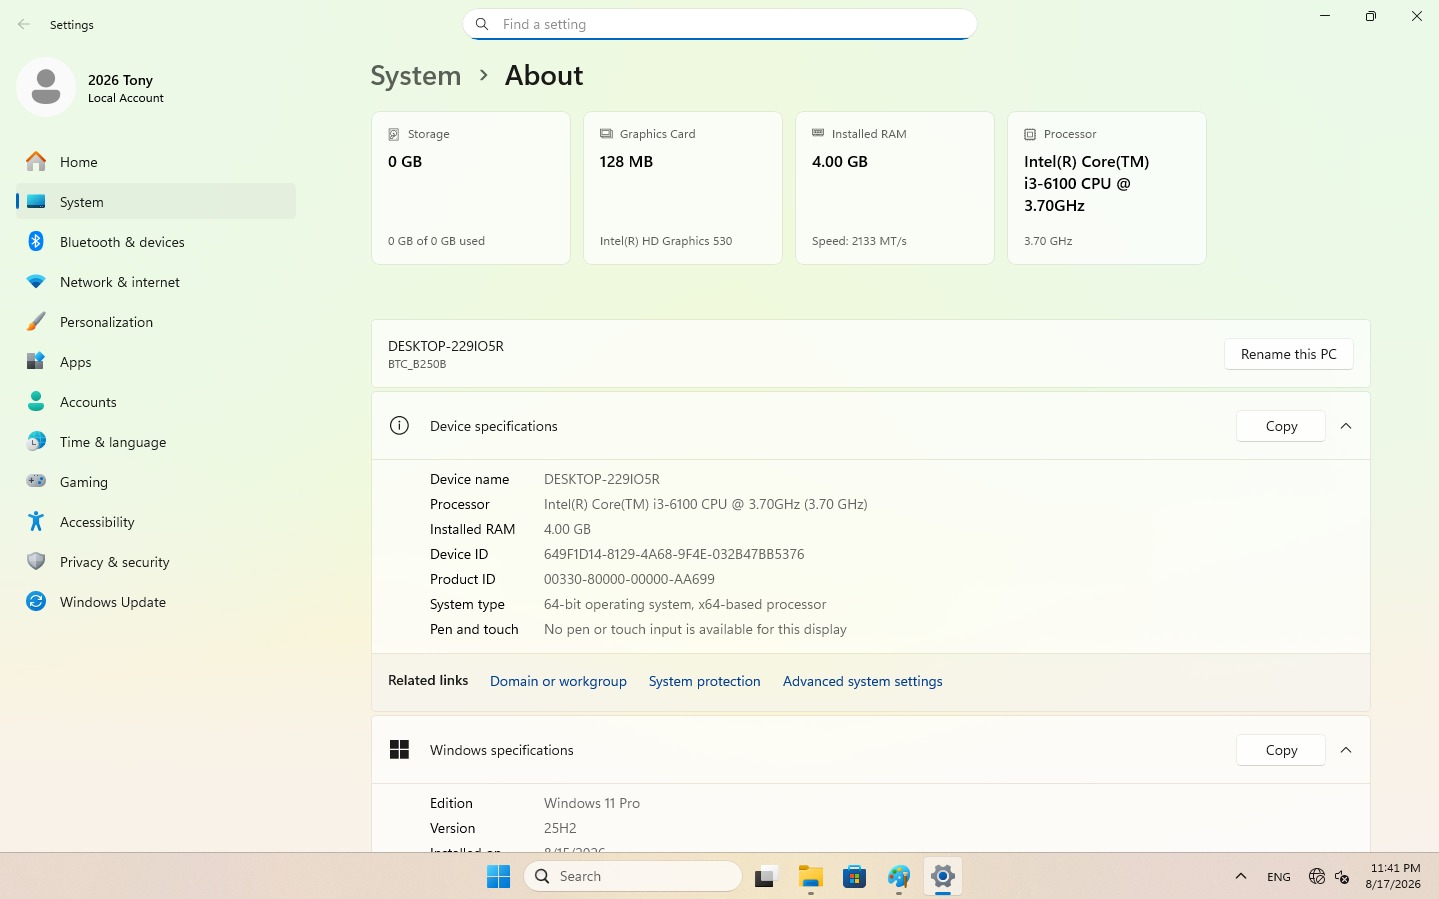1439x899 pixels.
Task: Click the Windows logo beside Windows specifications
Action: coord(399,749)
